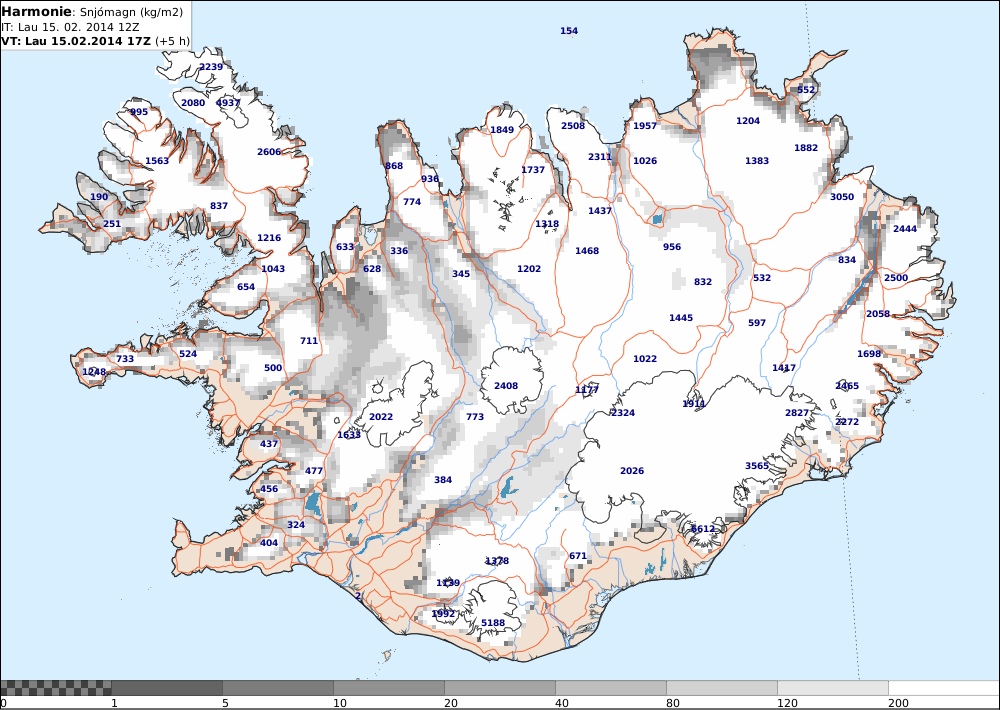Select the snow value 2324
This screenshot has height=710, width=1000.
(x=623, y=413)
